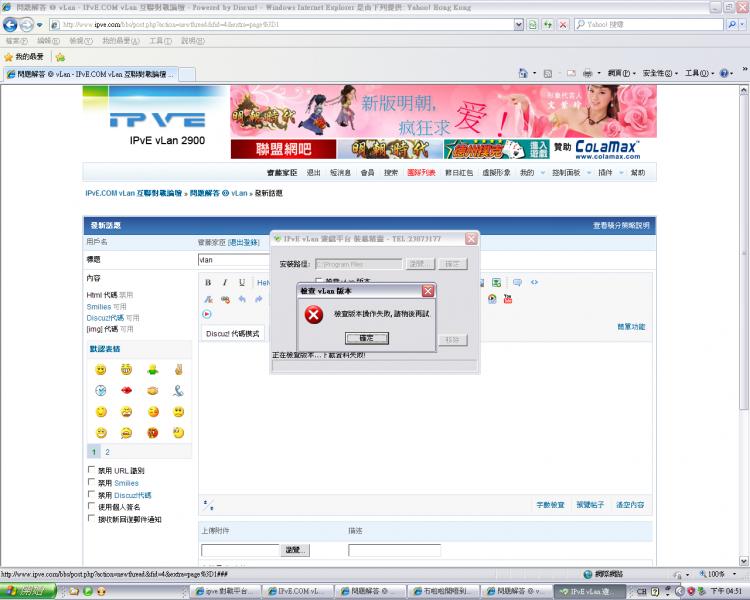
Task: Click the 字數檢查 word count link
Action: coord(551,505)
